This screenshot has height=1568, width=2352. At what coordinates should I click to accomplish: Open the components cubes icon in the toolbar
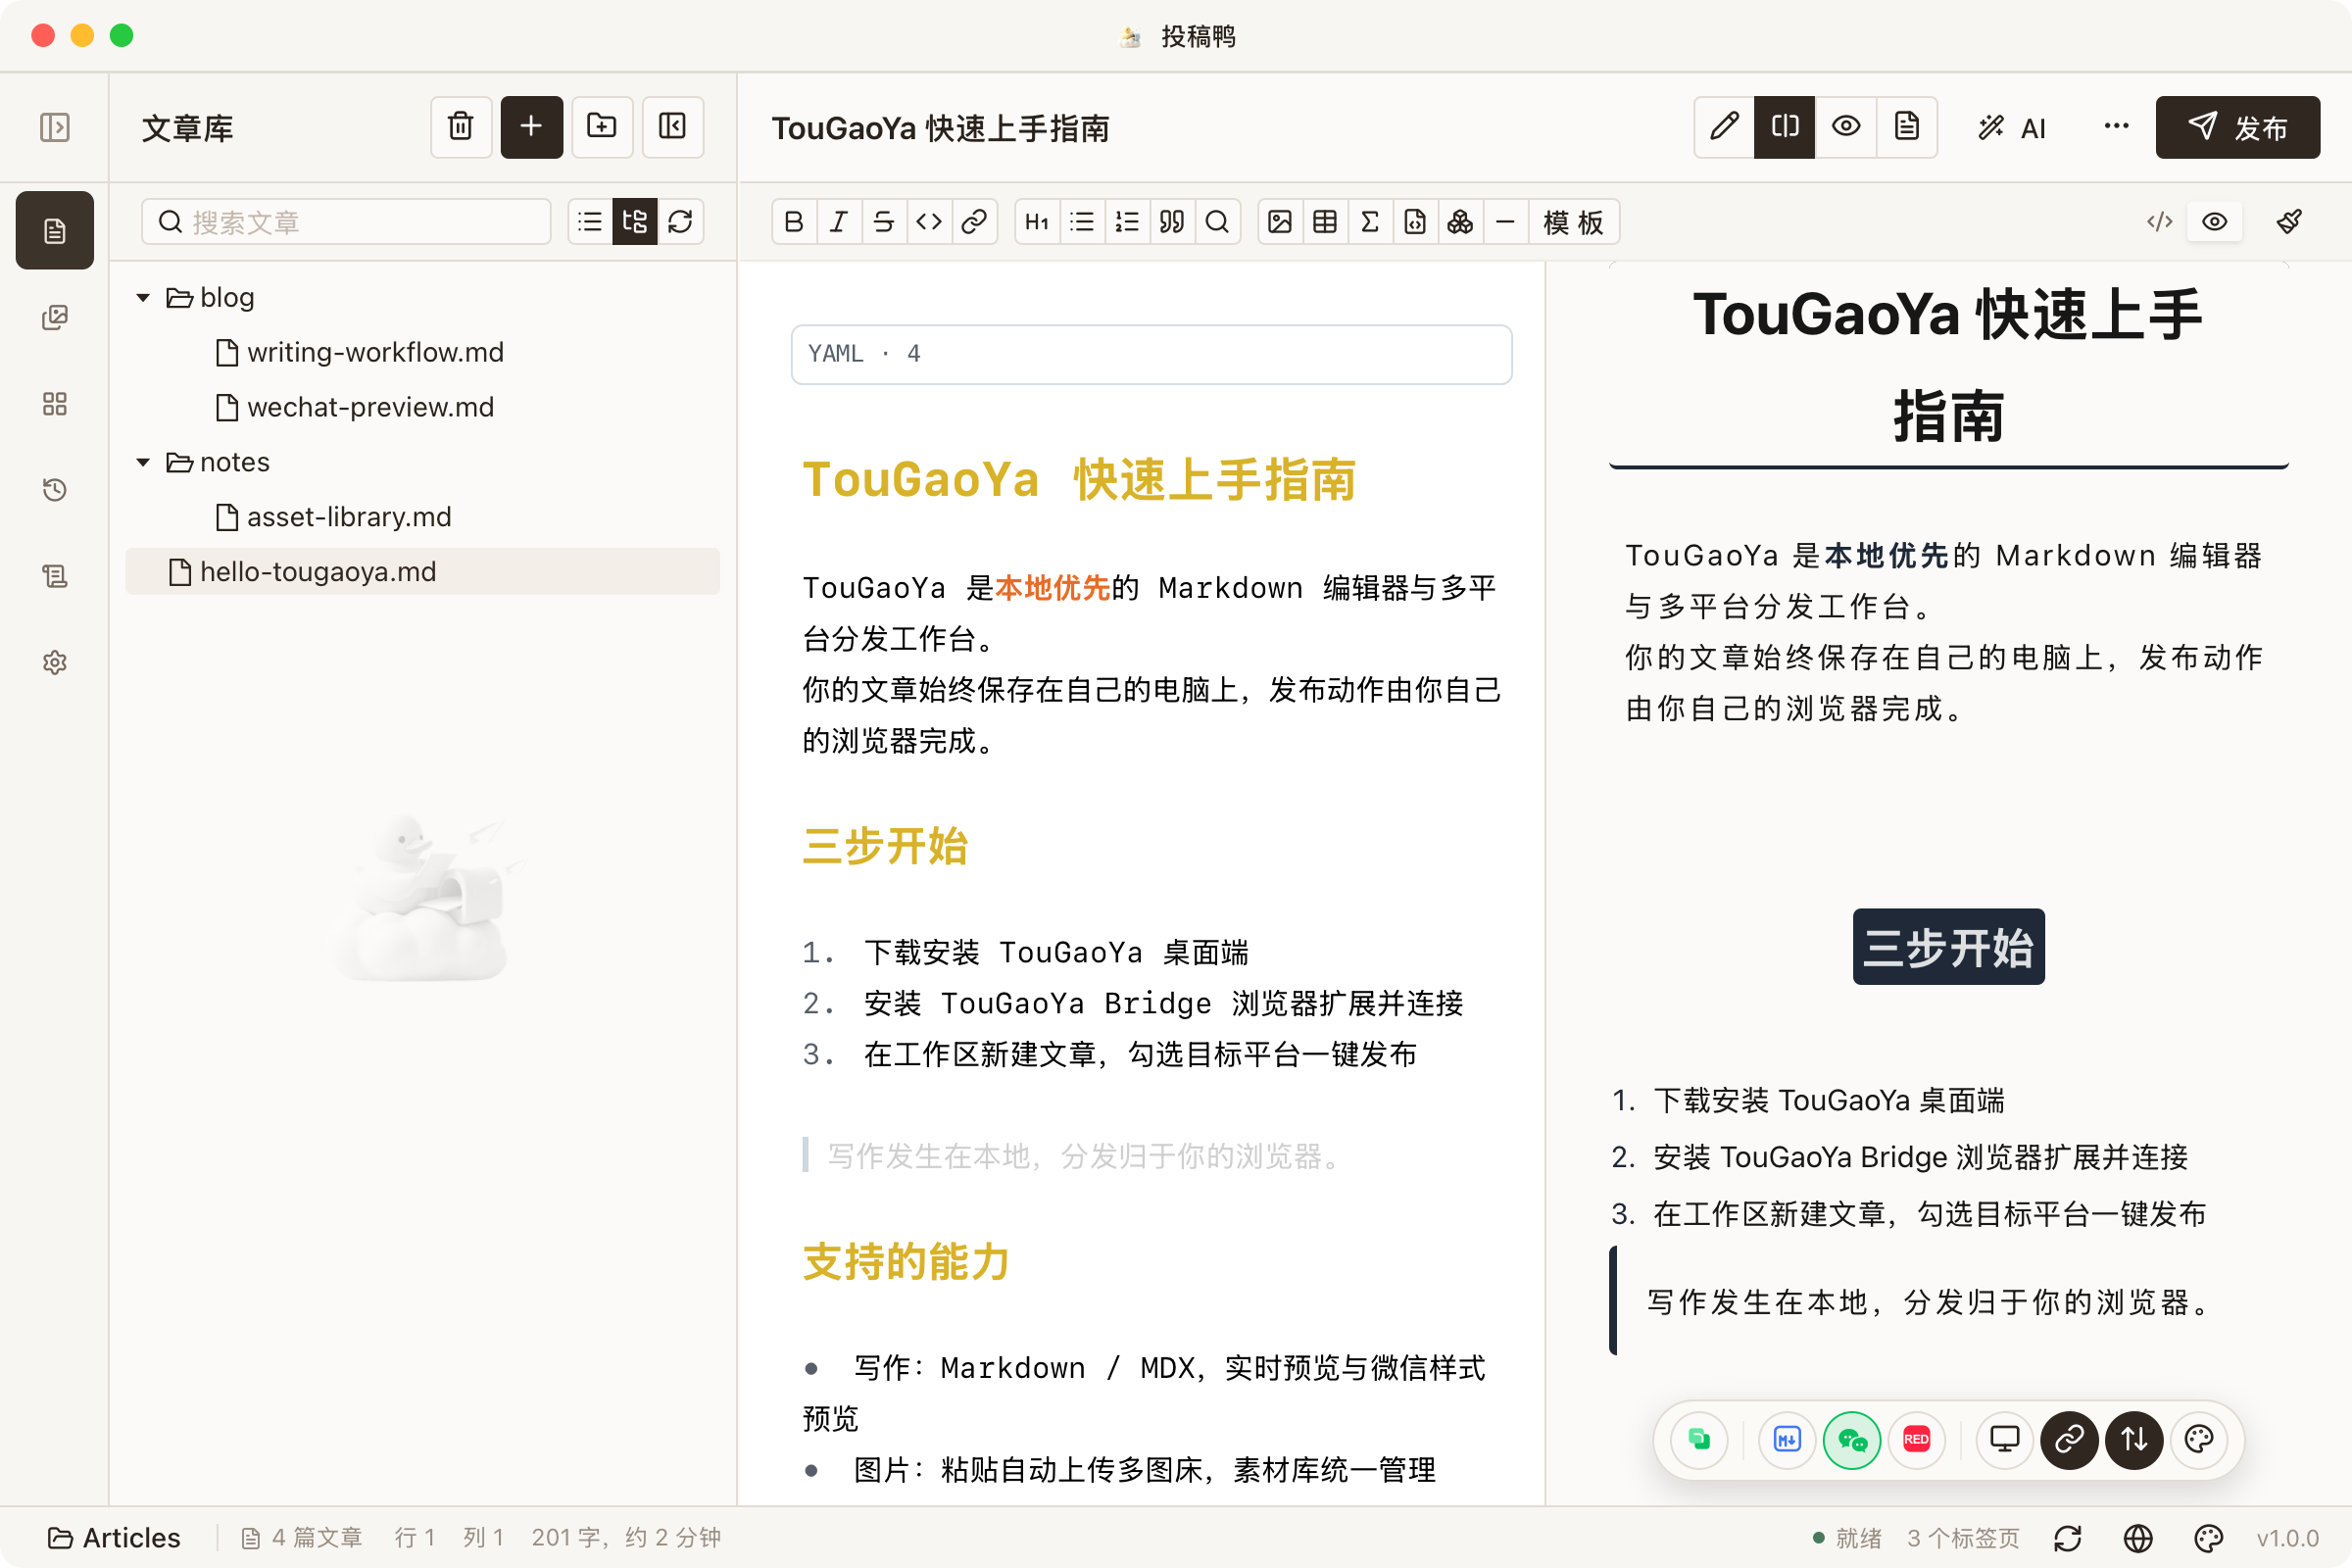[1460, 222]
